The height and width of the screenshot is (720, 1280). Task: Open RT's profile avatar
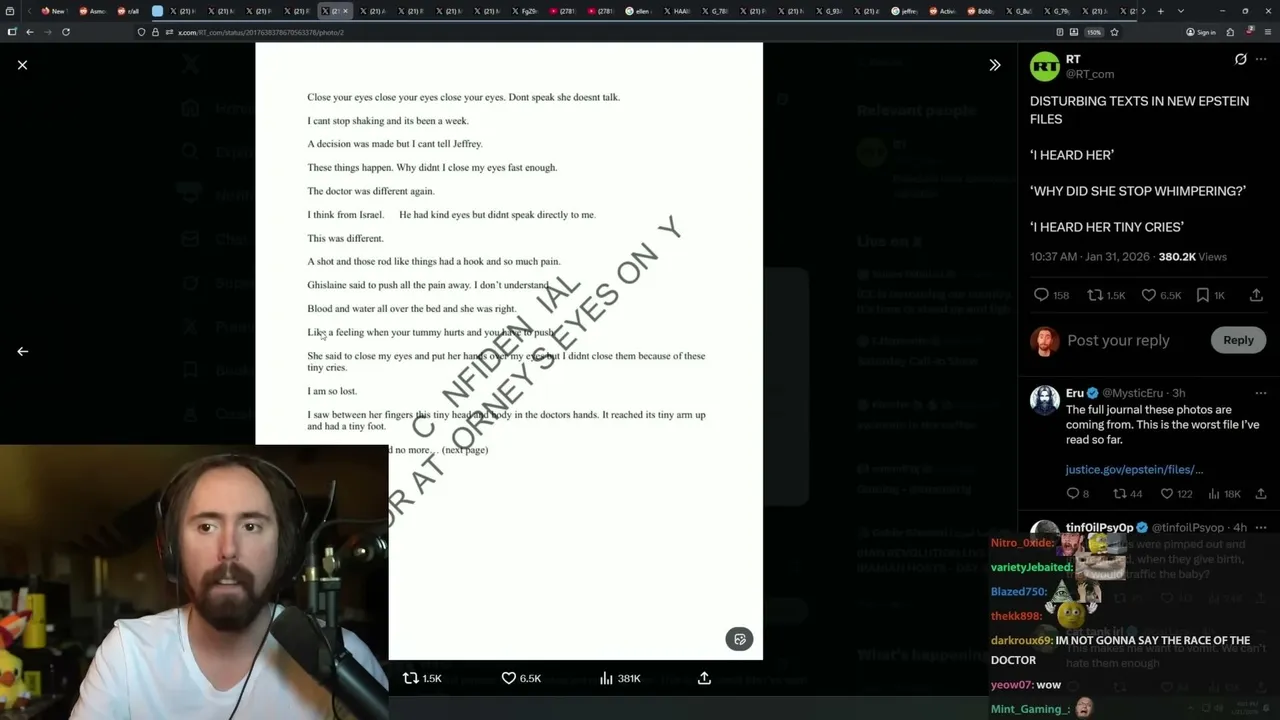(x=1045, y=66)
